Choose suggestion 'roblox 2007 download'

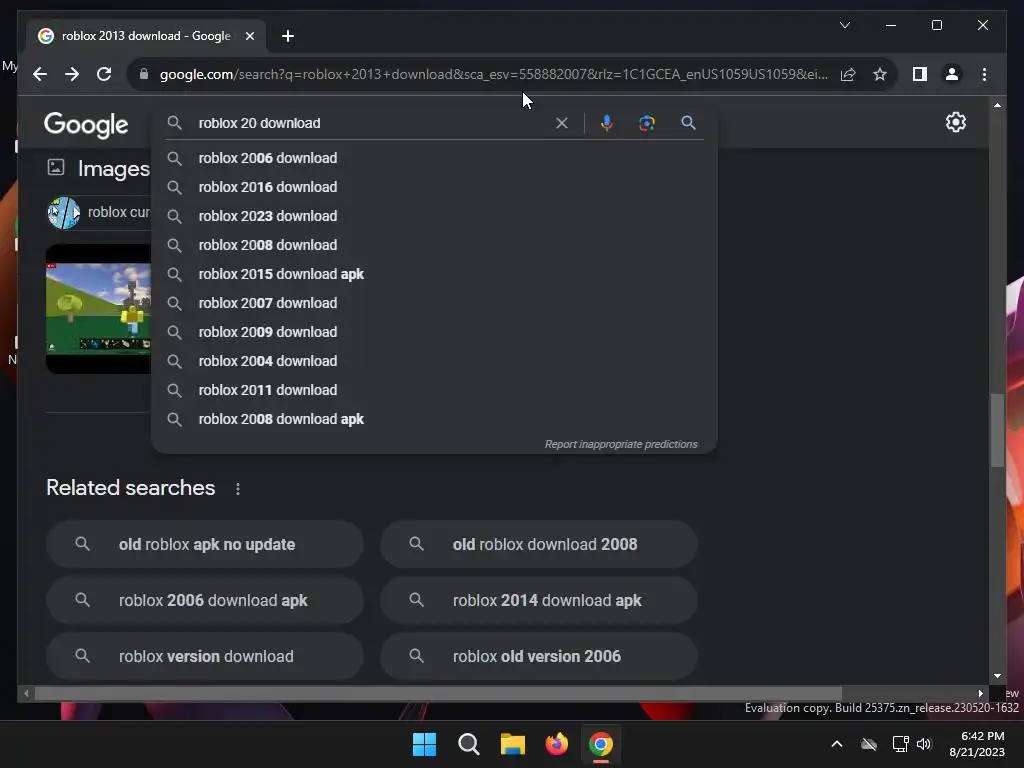[x=434, y=303]
